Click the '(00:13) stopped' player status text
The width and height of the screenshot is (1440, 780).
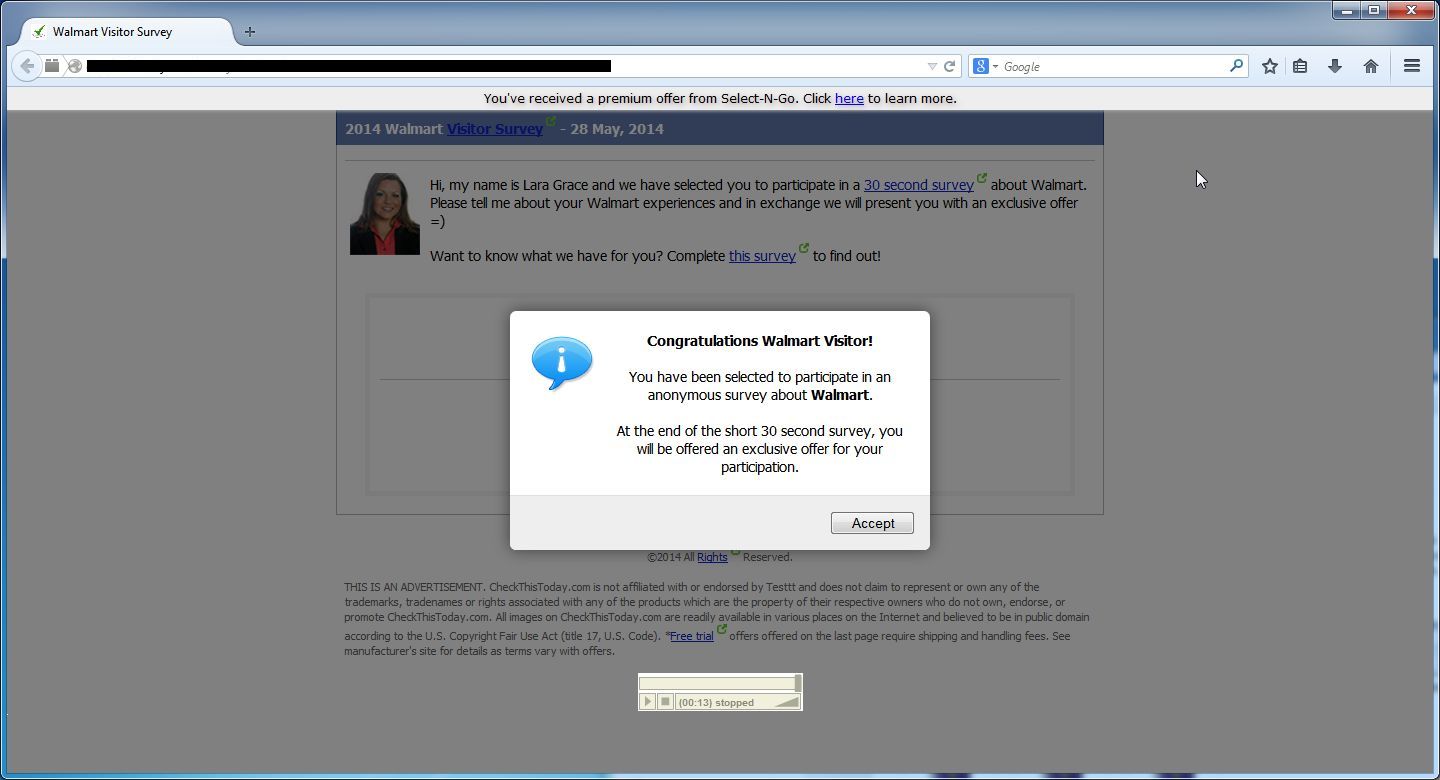pos(716,703)
